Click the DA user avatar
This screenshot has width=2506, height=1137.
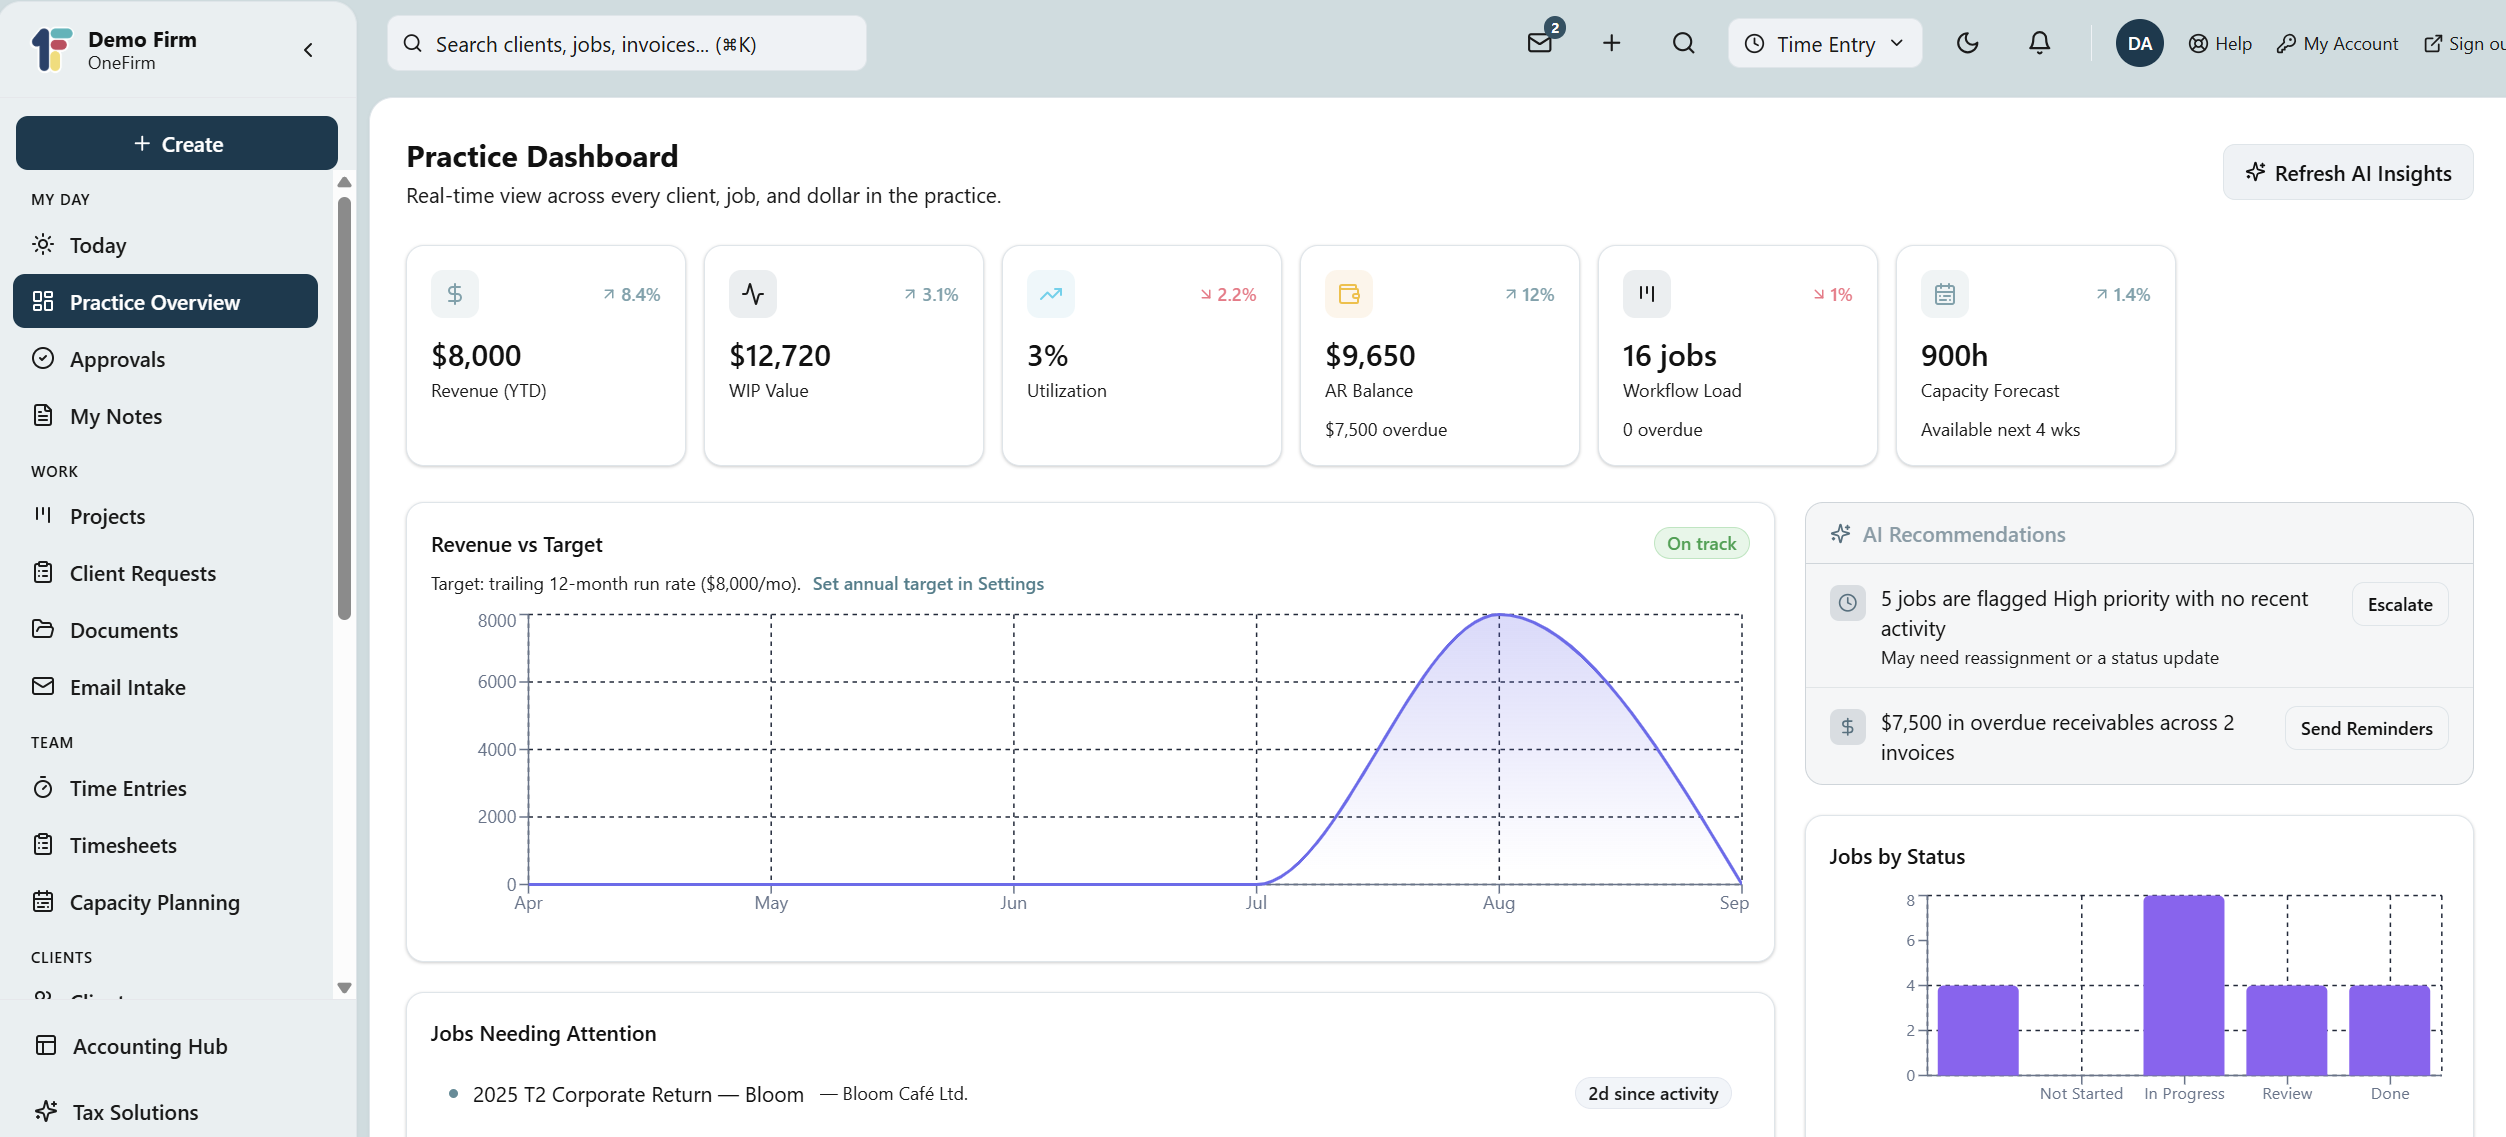(x=2139, y=43)
